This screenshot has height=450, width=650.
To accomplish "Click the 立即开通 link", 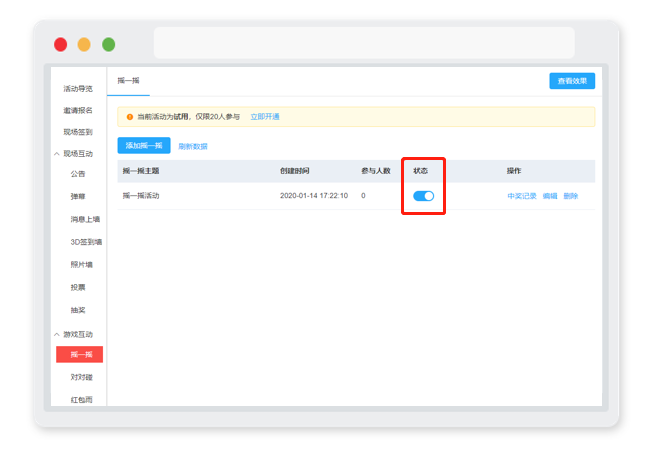I will (265, 117).
